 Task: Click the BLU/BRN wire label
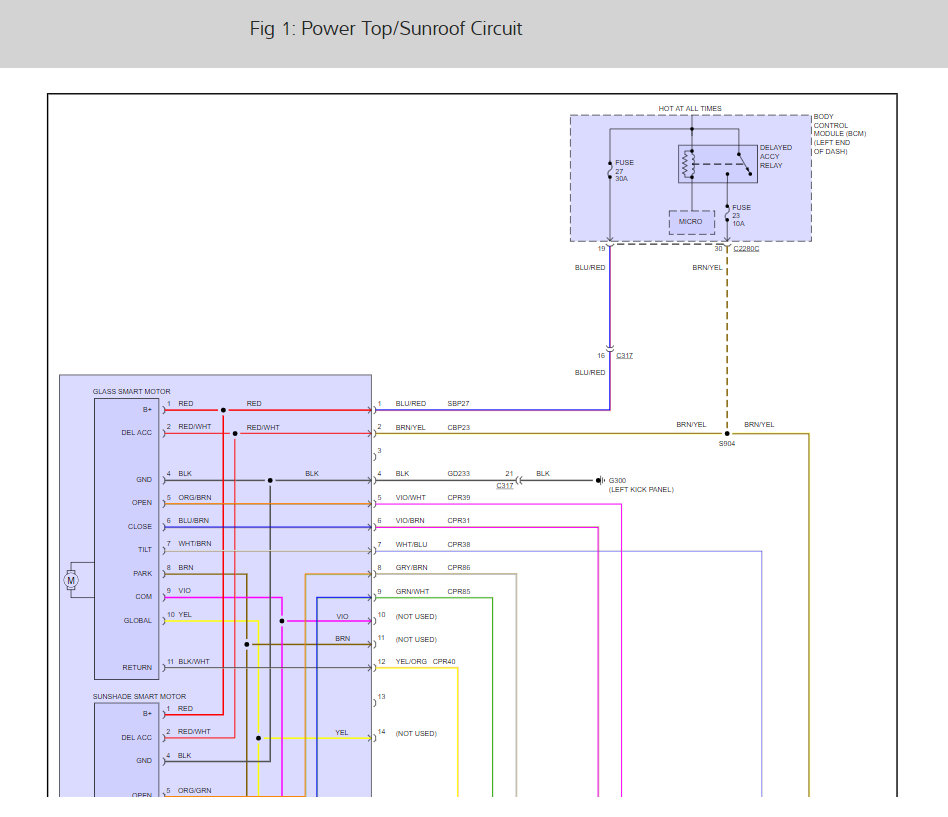pos(193,521)
